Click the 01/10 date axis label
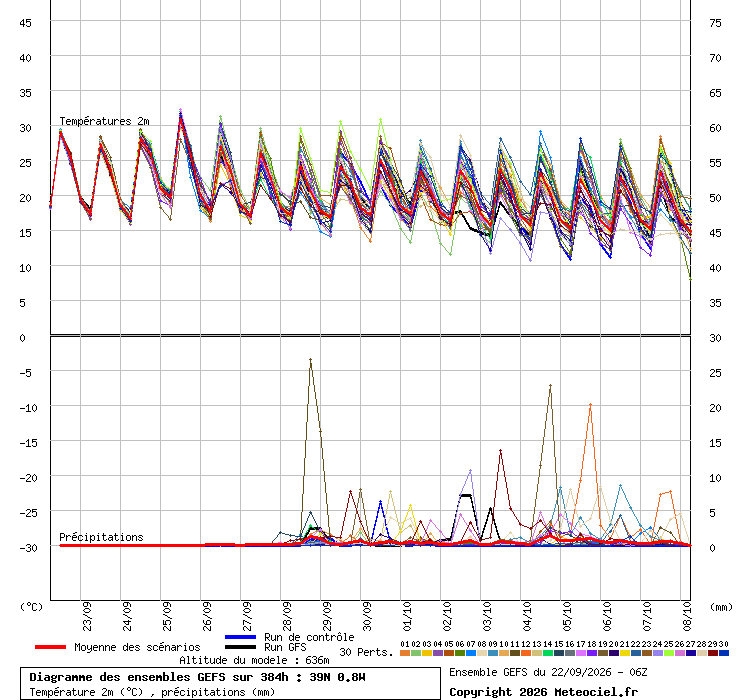740x700 pixels. (x=407, y=616)
